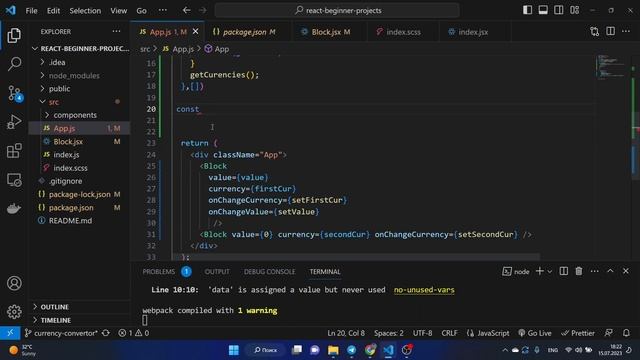Click the Explorer views more actions ellipsis
The height and width of the screenshot is (360, 640).
[116, 31]
